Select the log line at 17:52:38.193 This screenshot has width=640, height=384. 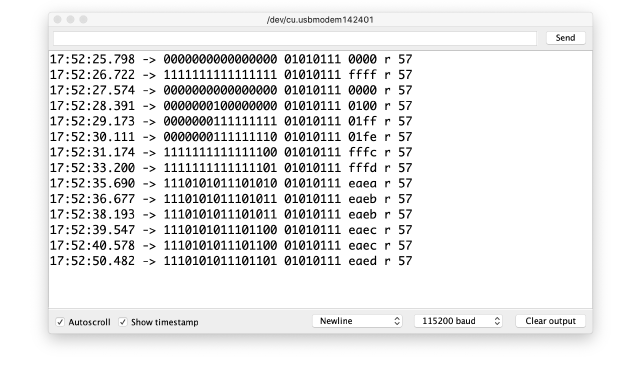point(231,215)
